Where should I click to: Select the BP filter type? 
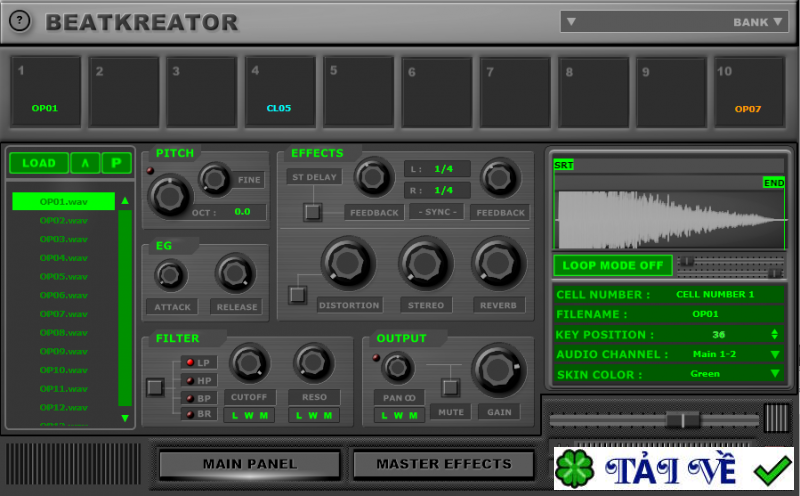coord(198,398)
